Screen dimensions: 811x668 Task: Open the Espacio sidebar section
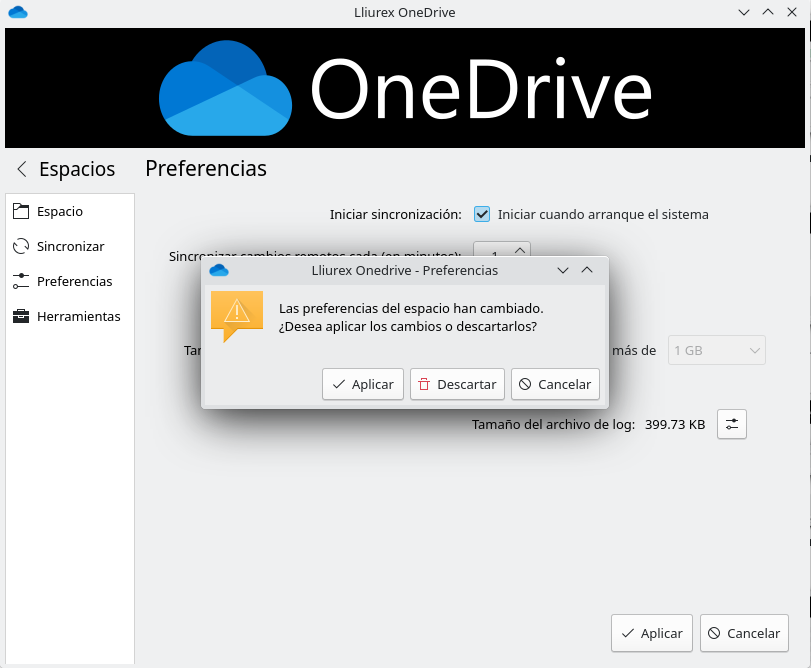point(70,211)
